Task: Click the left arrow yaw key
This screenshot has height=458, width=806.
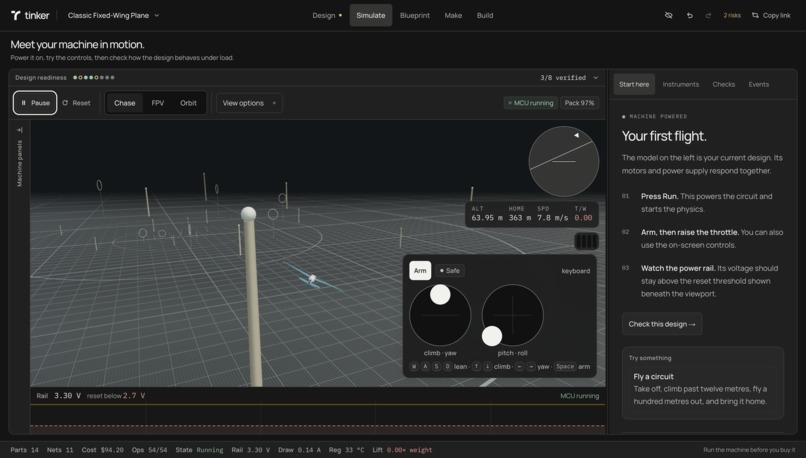Action: click(x=520, y=367)
